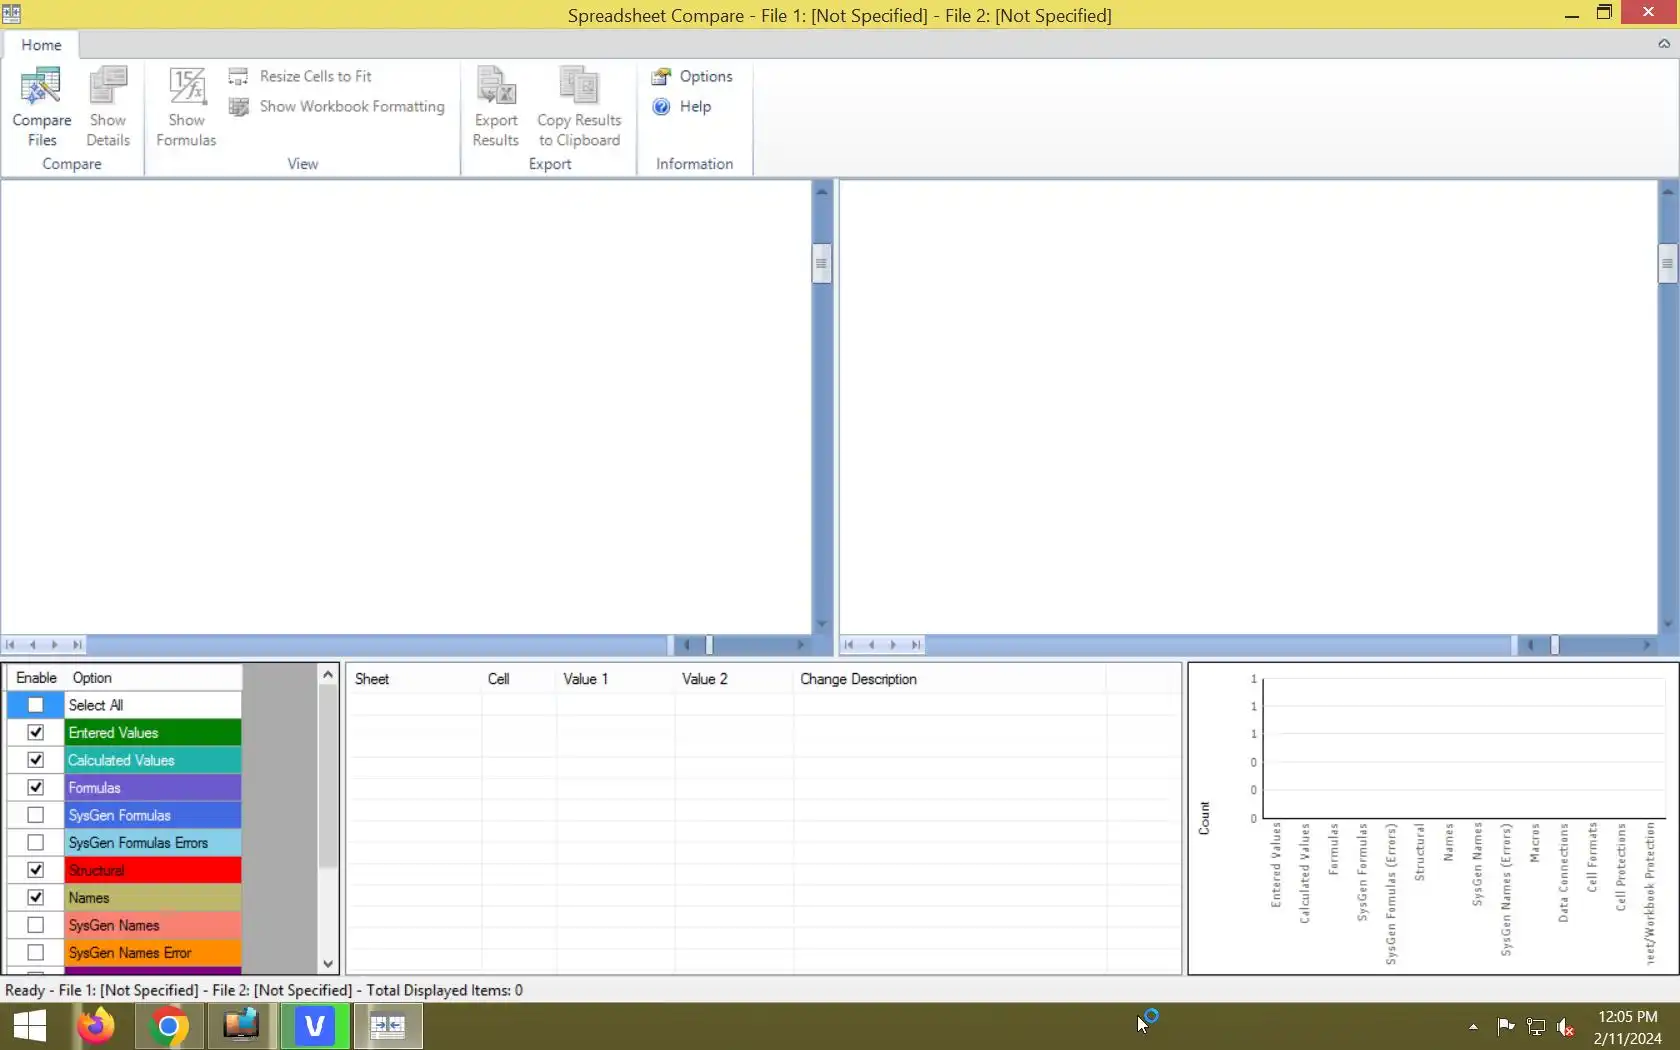This screenshot has height=1050, width=1680.
Task: Uncheck the Entered Values option
Action: (x=36, y=733)
